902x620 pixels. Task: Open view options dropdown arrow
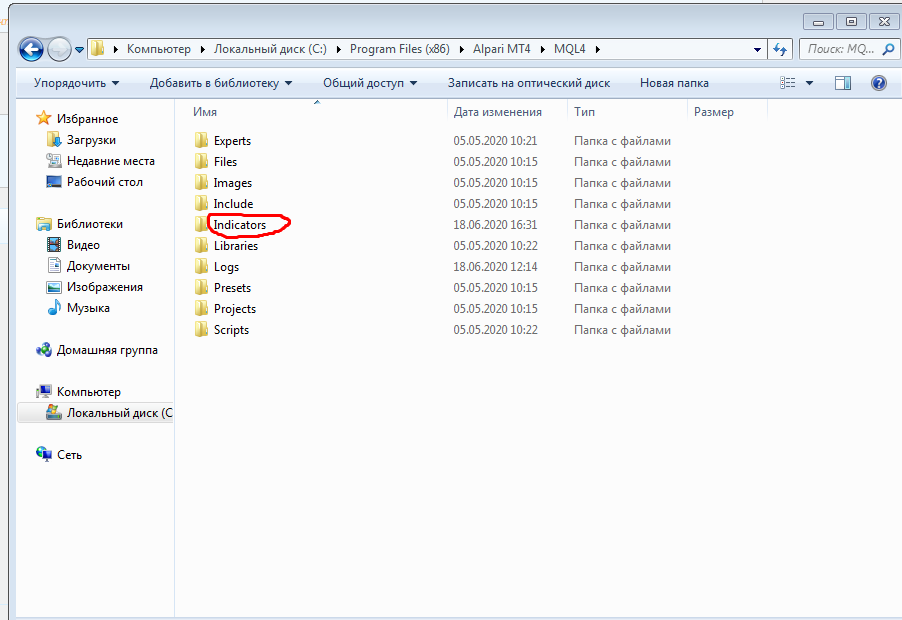point(809,83)
